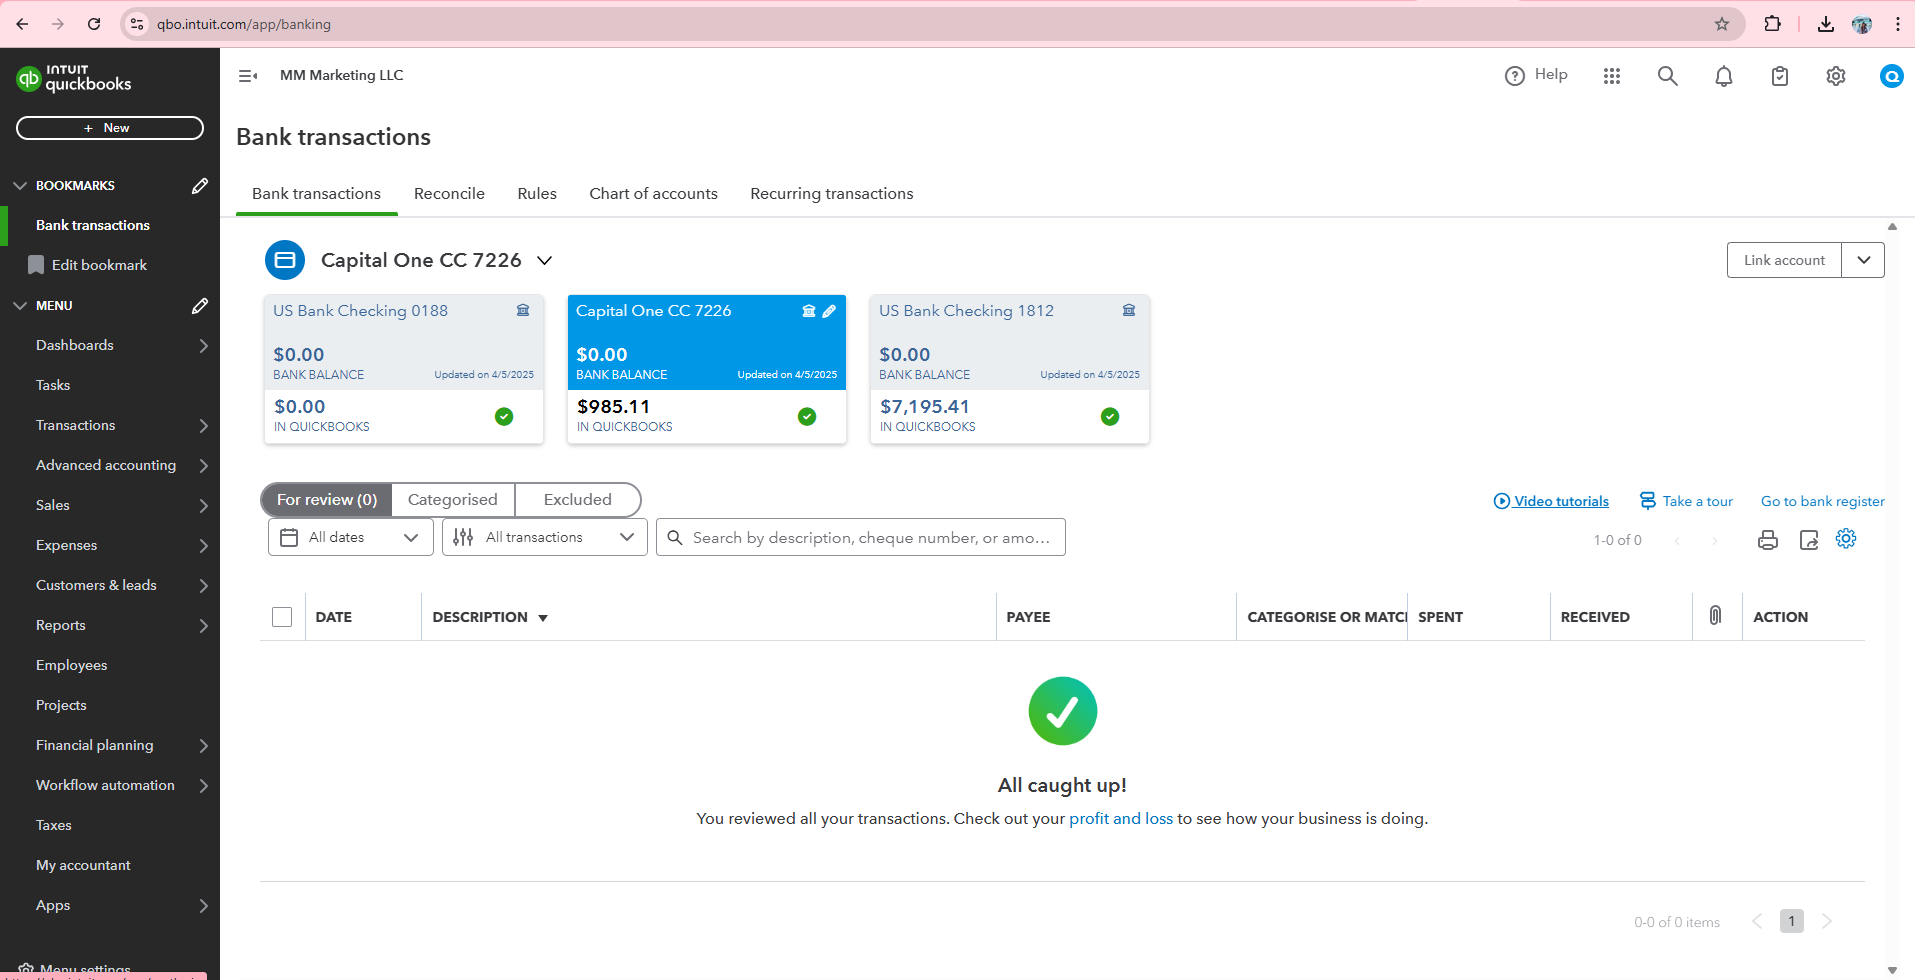Select US Bank Checking 1812 account card

click(x=1010, y=369)
